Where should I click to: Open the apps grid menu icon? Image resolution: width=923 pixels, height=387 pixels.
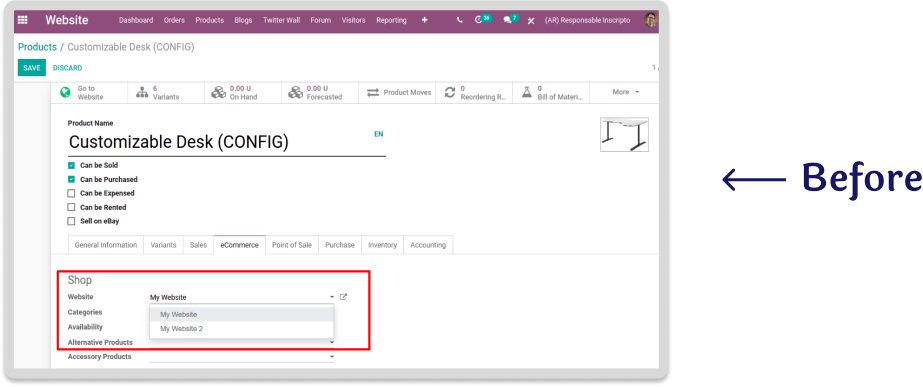tap(22, 20)
